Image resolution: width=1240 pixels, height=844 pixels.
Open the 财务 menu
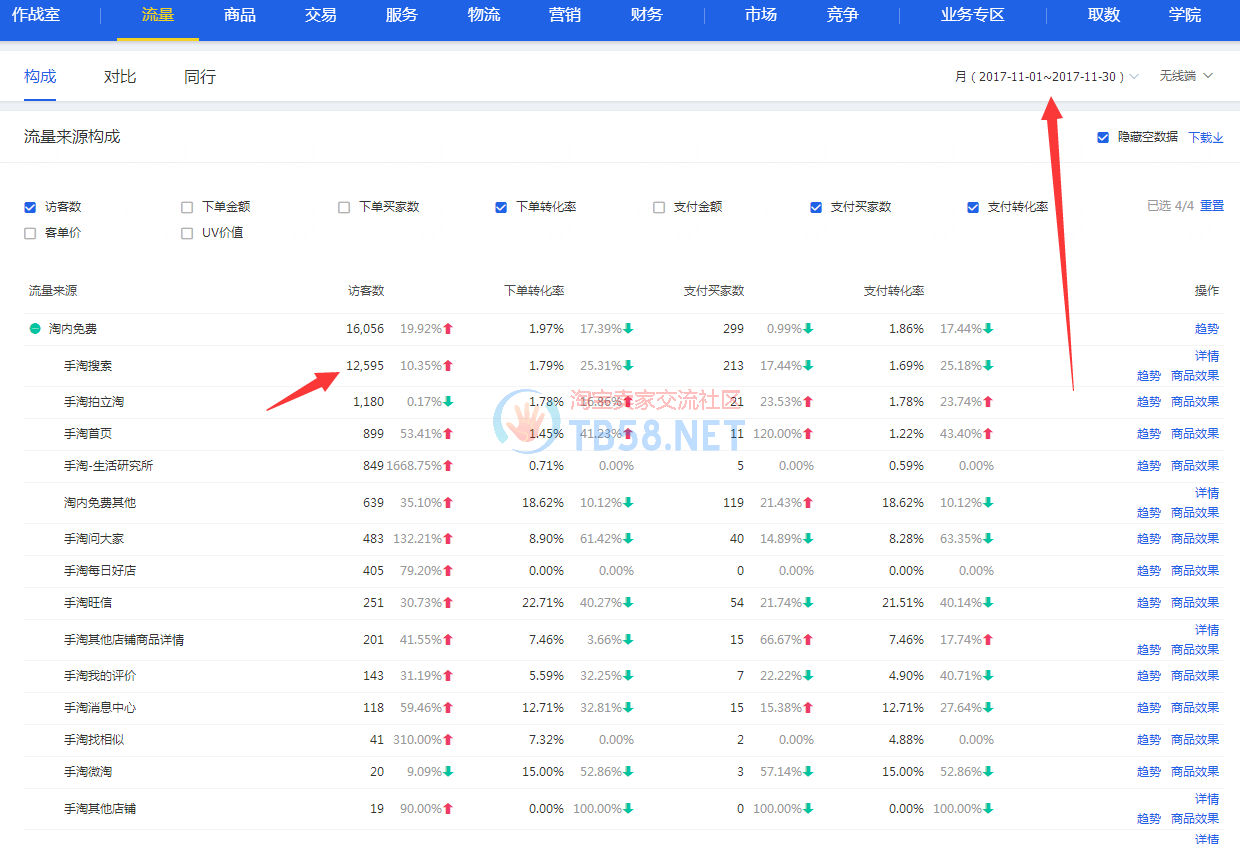pyautogui.click(x=647, y=15)
